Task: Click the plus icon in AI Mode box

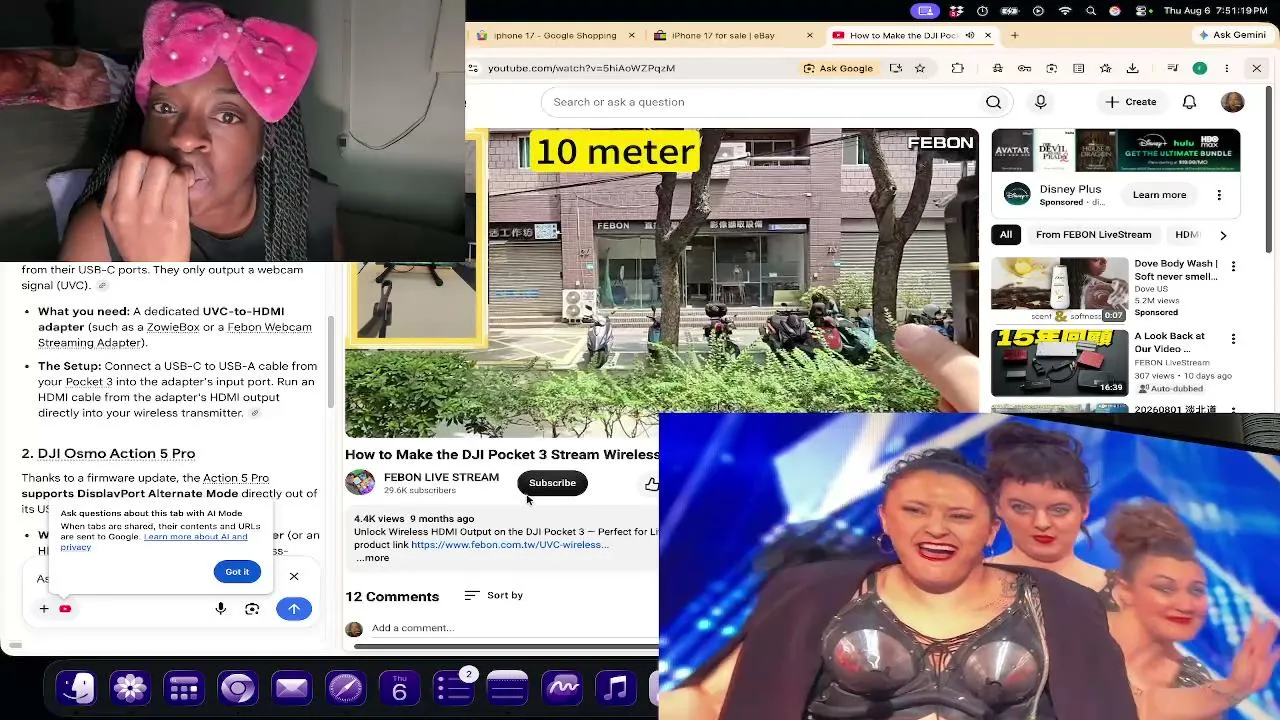Action: pyautogui.click(x=44, y=609)
